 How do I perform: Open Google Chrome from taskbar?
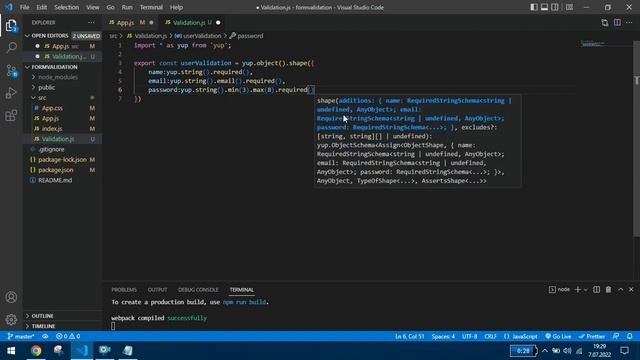[x=36, y=351]
